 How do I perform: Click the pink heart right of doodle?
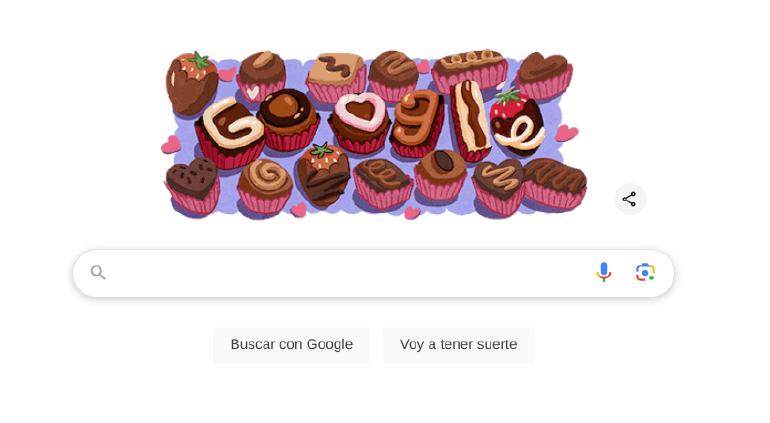pos(567,133)
